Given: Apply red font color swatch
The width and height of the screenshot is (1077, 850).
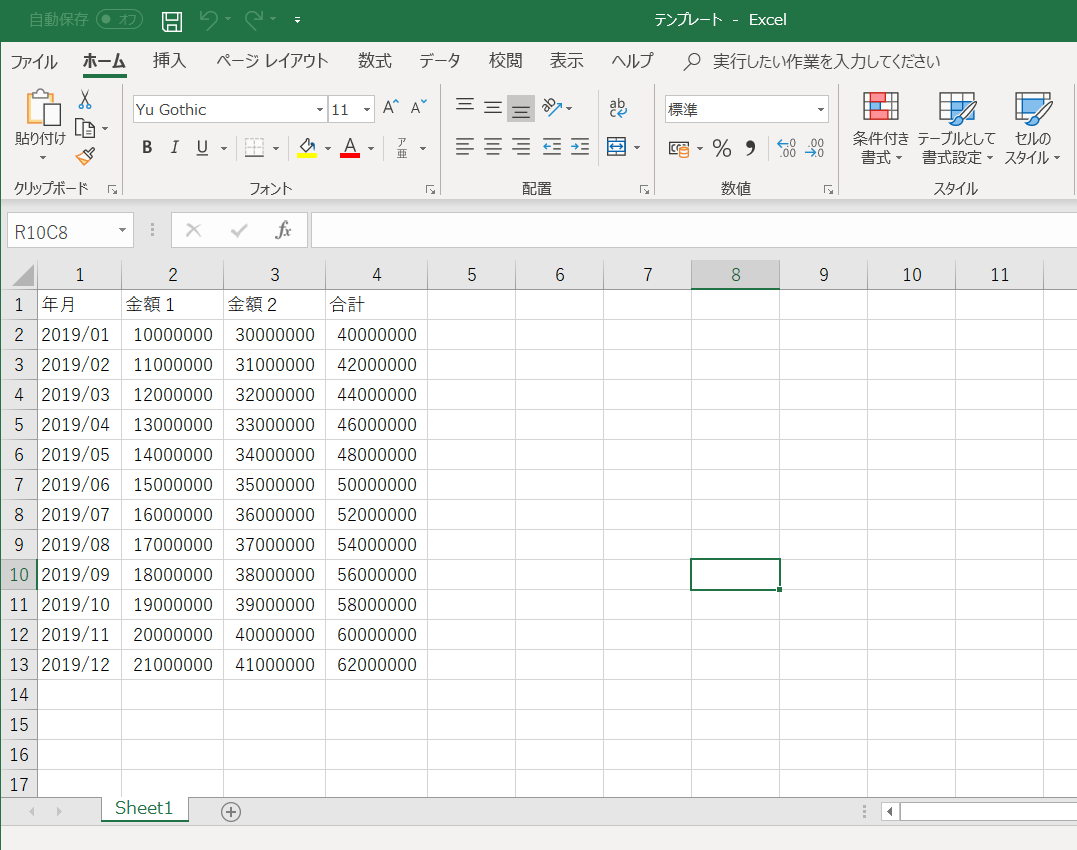Looking at the screenshot, I should [350, 148].
